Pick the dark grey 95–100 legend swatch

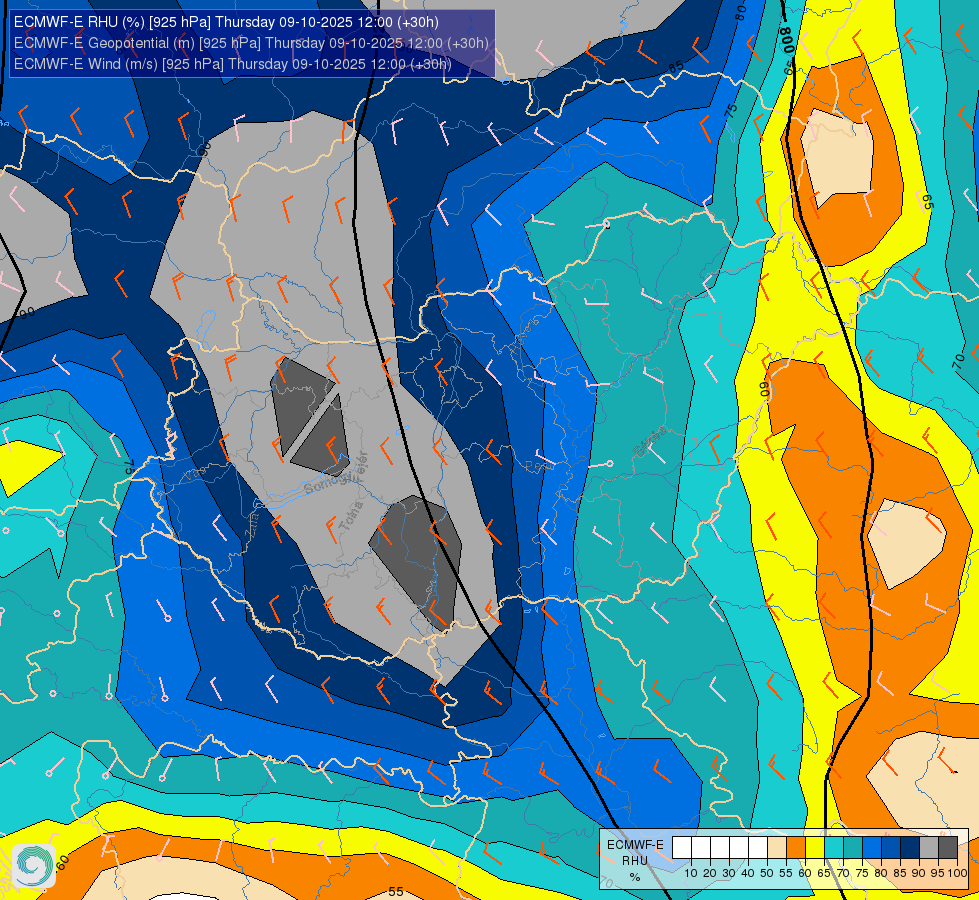948,848
